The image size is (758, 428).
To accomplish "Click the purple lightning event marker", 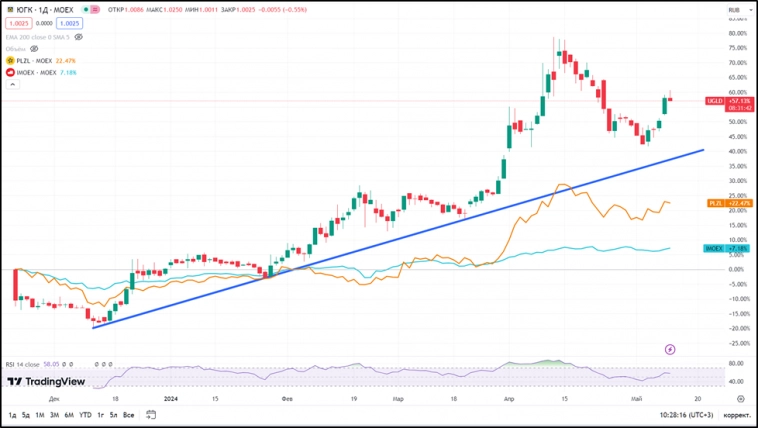I will point(670,349).
